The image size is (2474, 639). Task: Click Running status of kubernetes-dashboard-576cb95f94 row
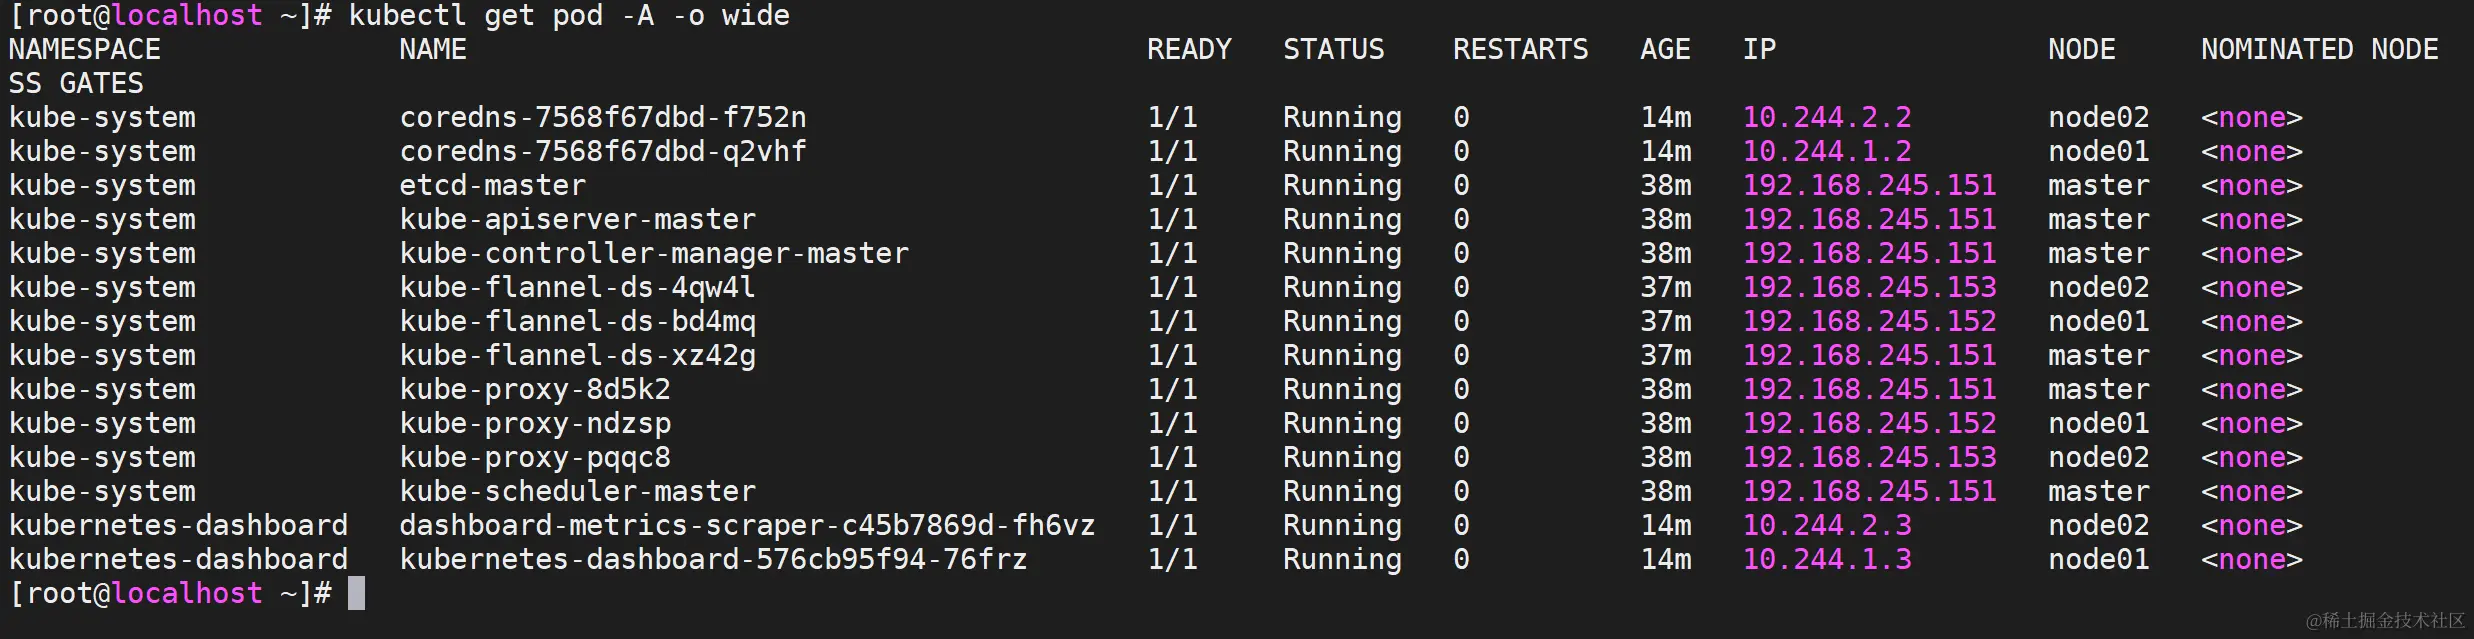[1342, 559]
